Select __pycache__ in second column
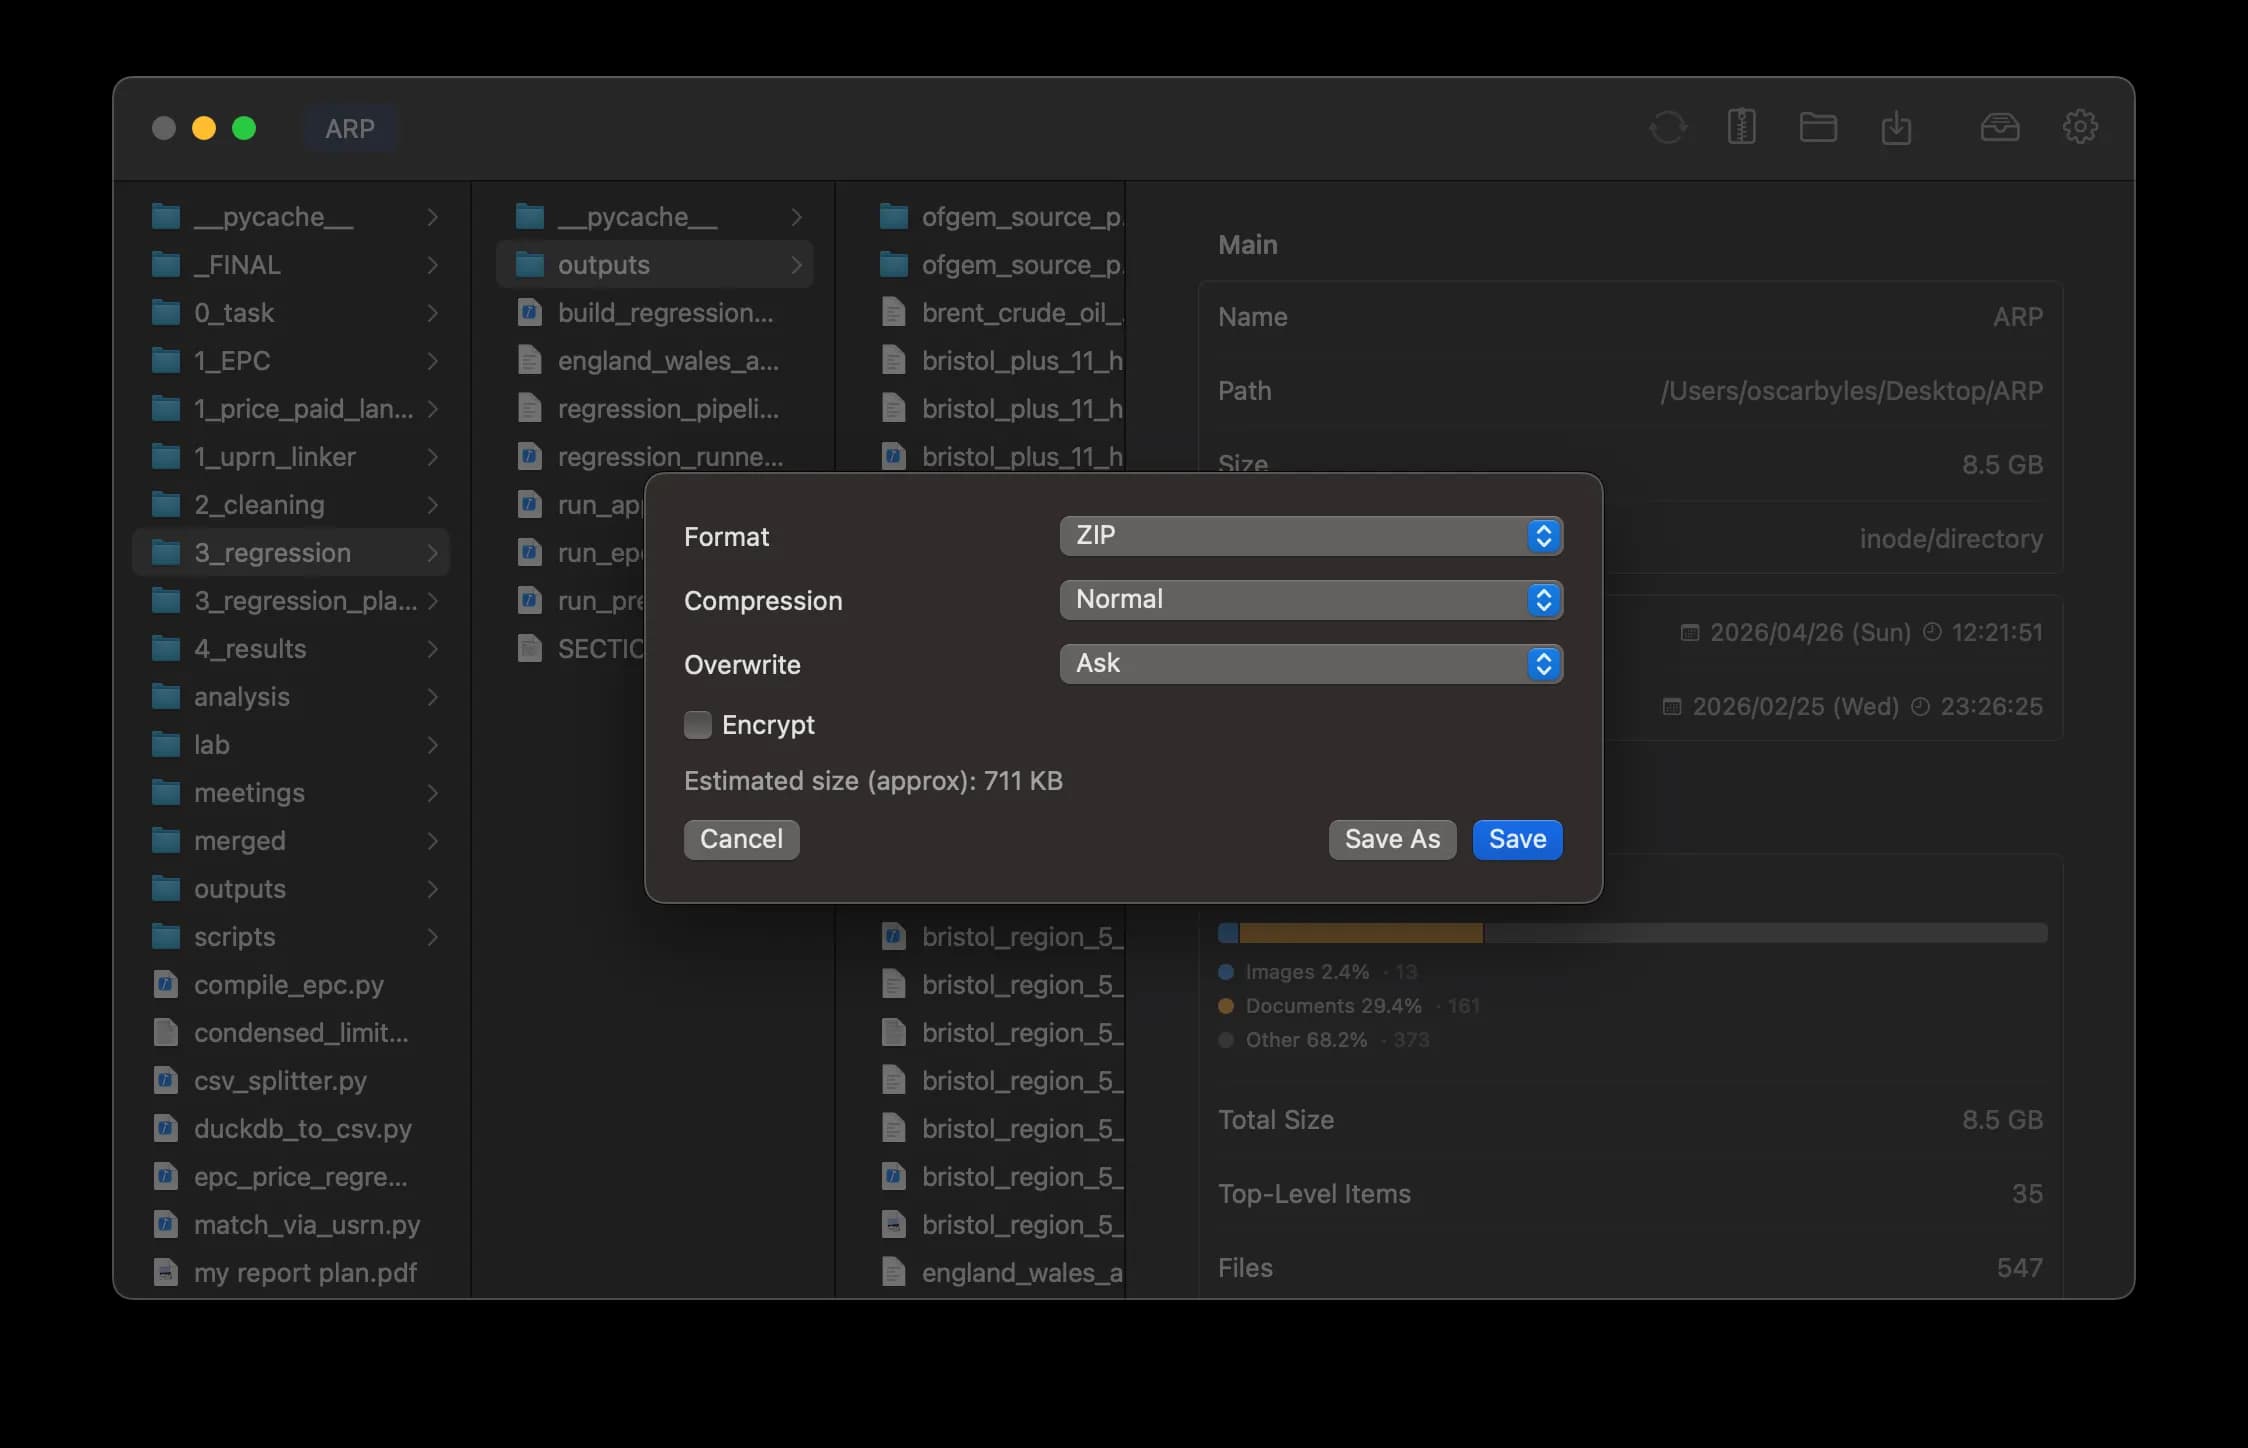This screenshot has width=2248, height=1448. tap(655, 217)
